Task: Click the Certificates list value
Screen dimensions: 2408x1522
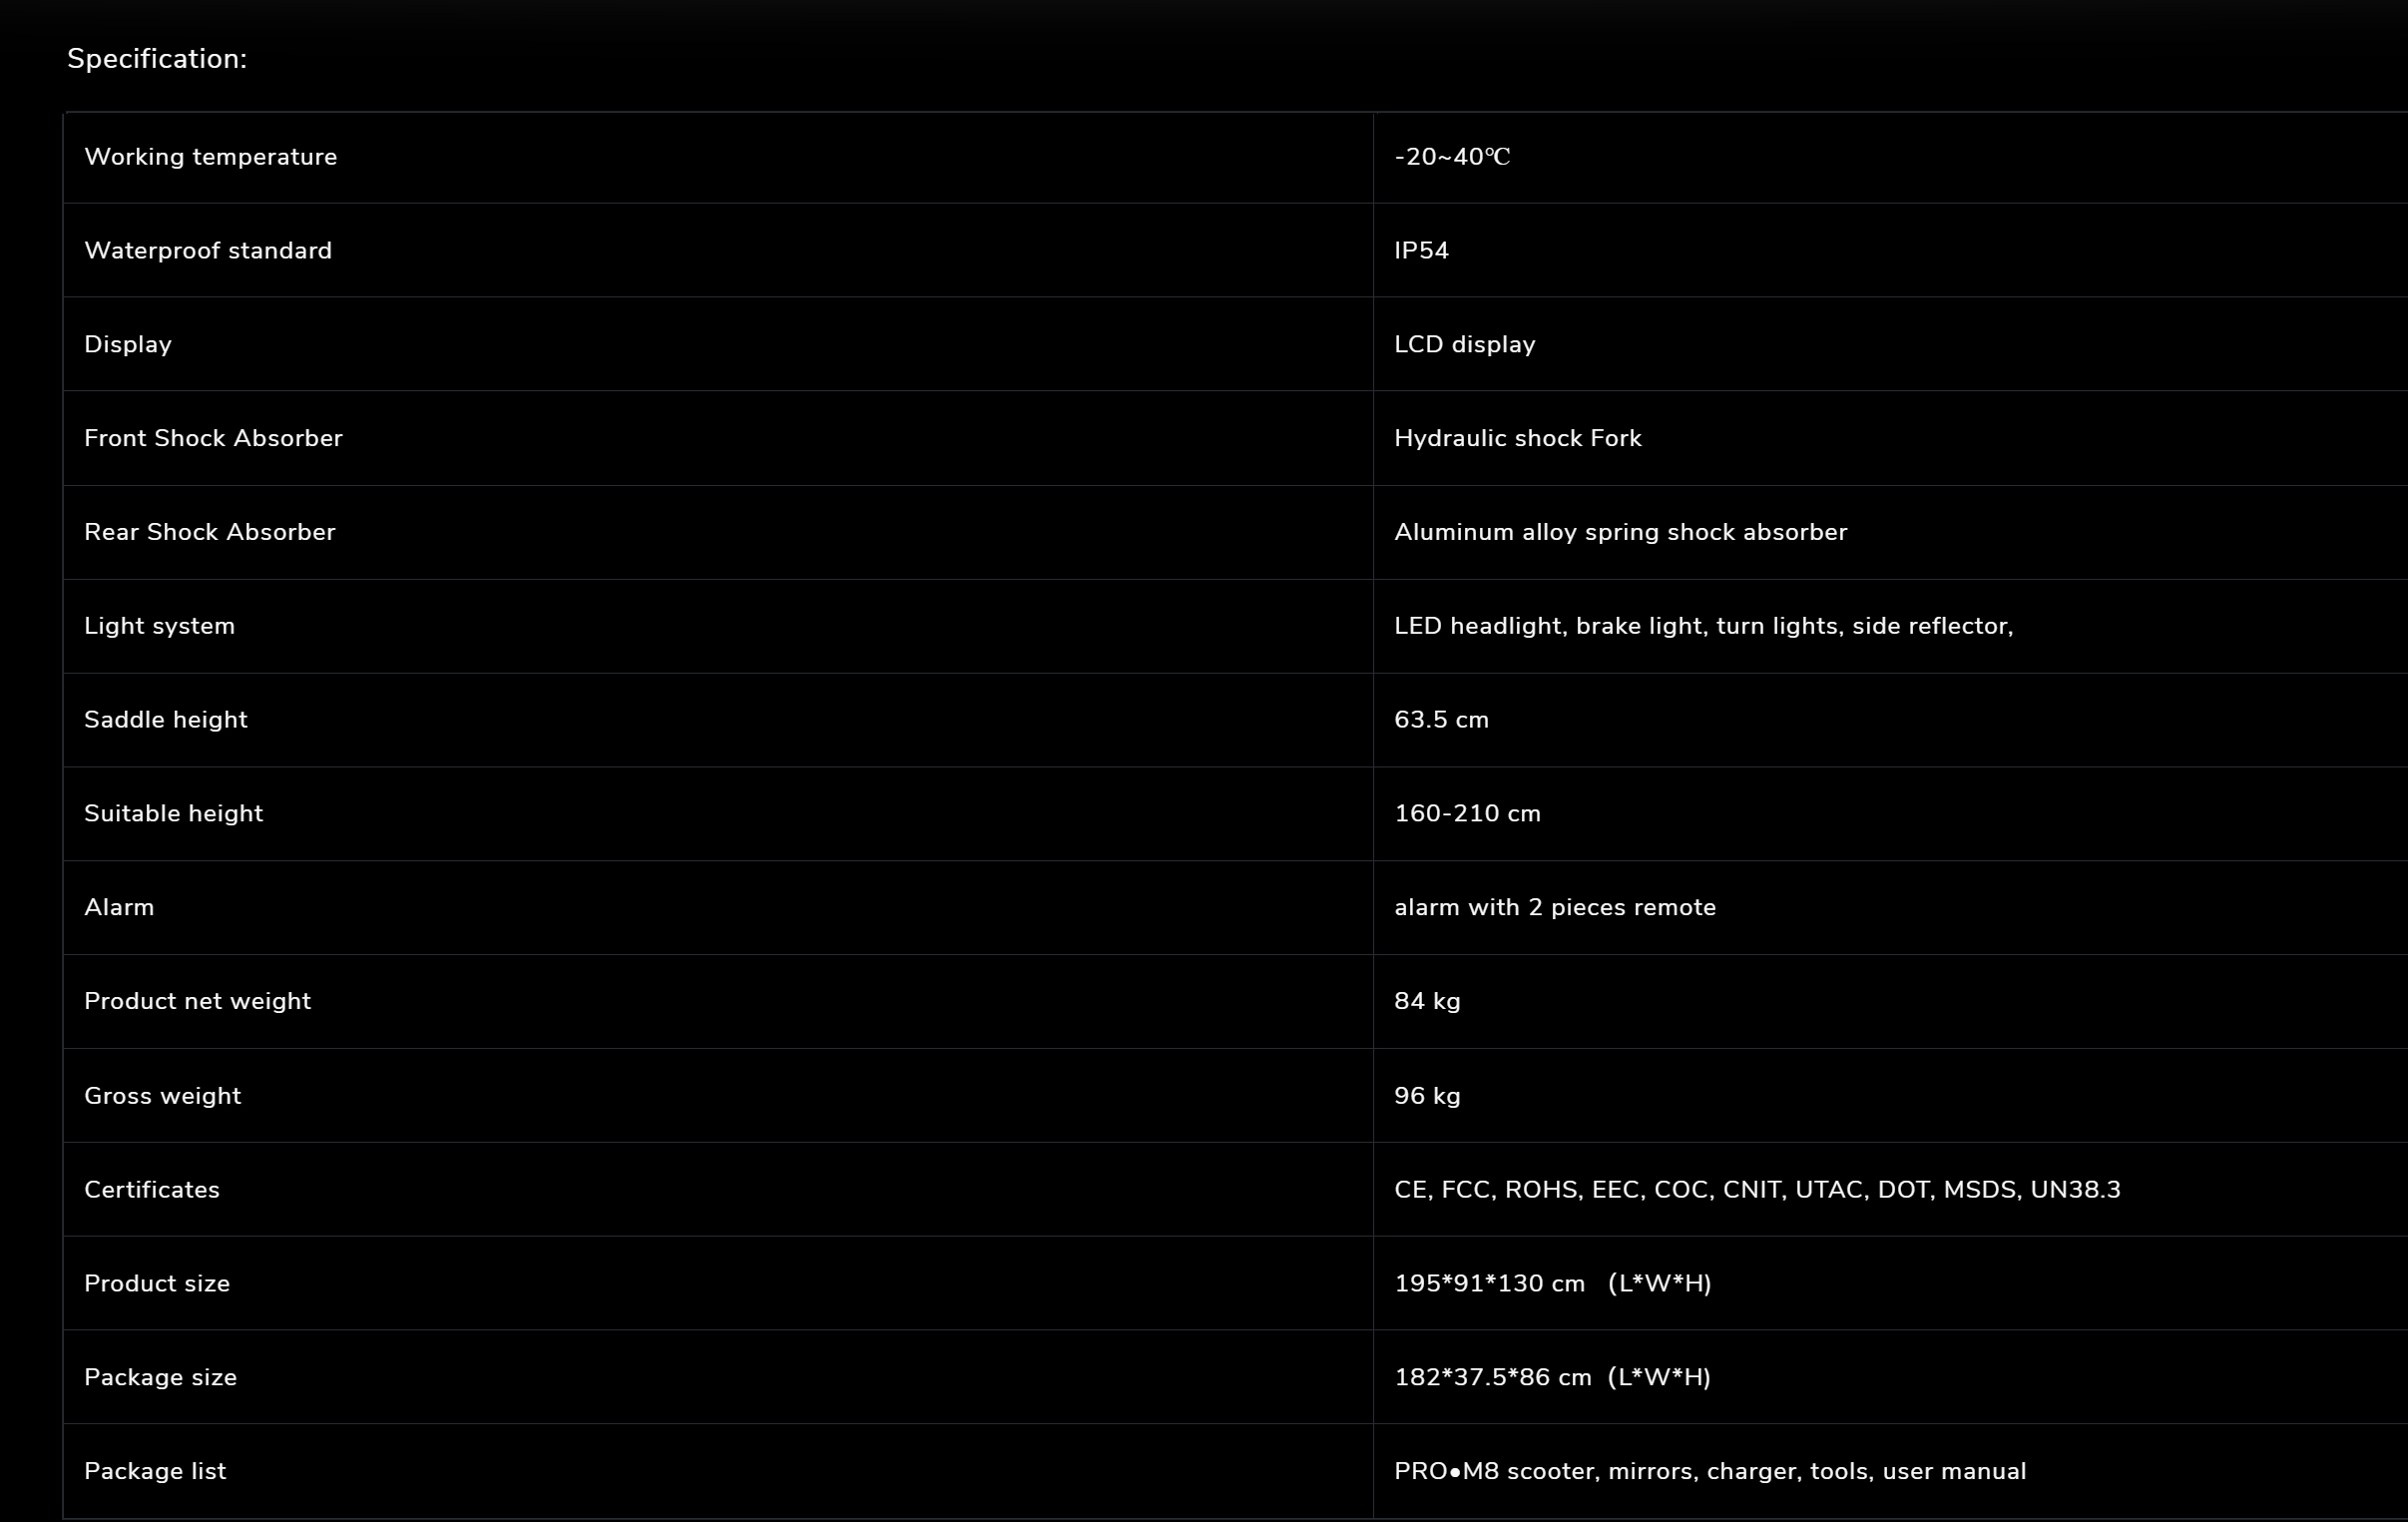Action: pos(1756,1190)
